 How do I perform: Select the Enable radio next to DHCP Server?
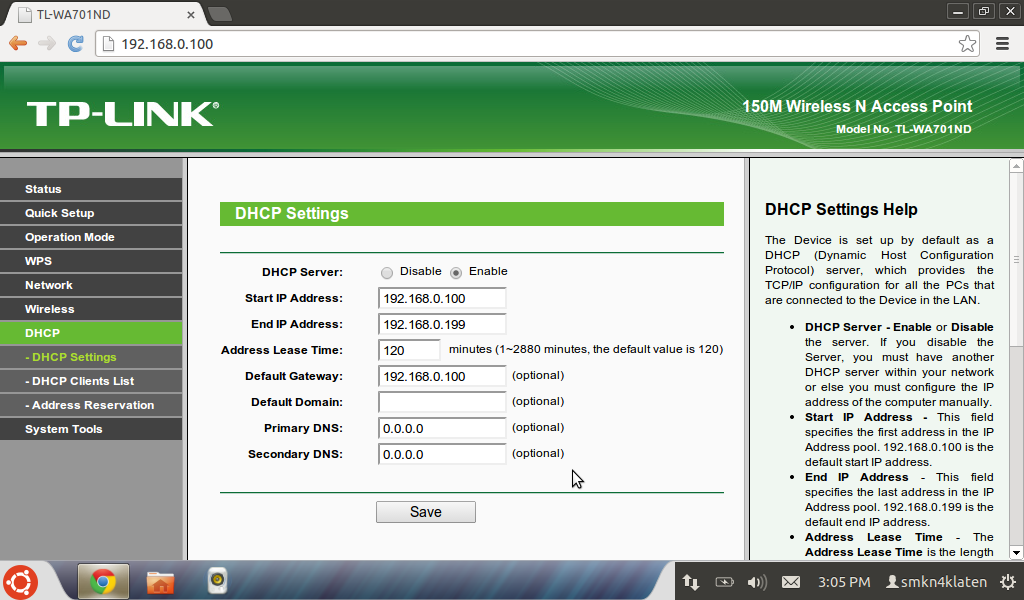pyautogui.click(x=458, y=271)
